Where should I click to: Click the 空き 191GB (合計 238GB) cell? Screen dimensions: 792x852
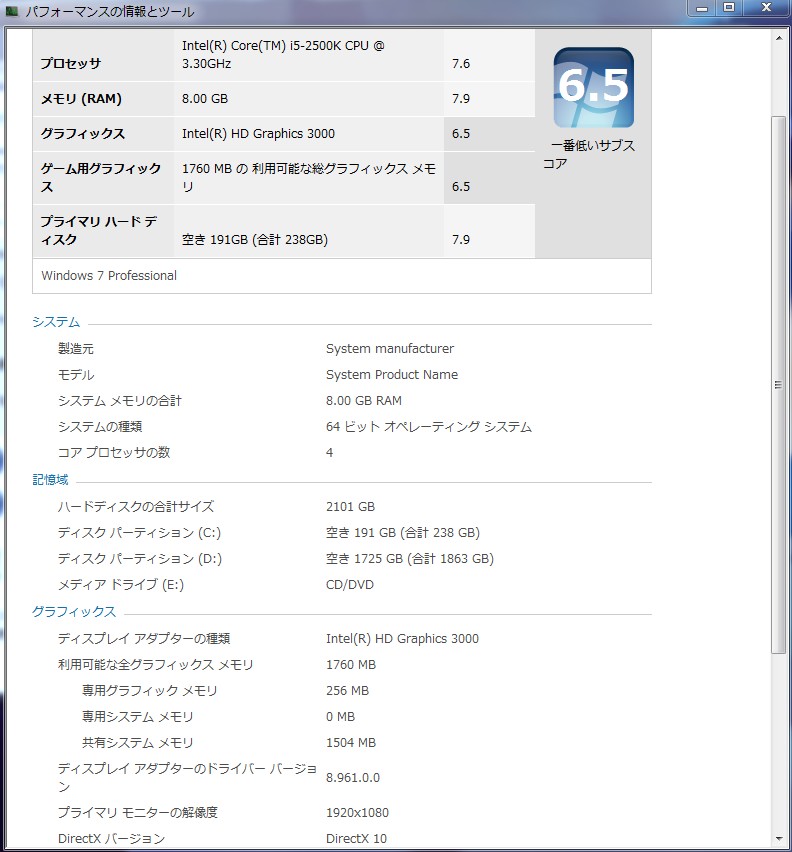pos(255,240)
